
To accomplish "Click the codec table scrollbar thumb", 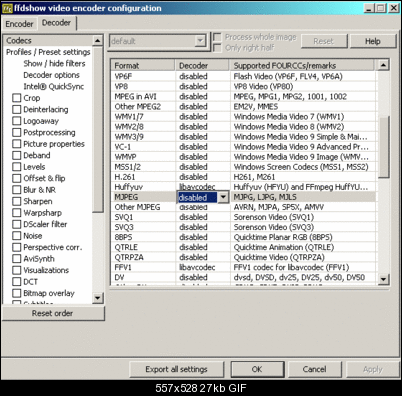I will pyautogui.click(x=383, y=147).
